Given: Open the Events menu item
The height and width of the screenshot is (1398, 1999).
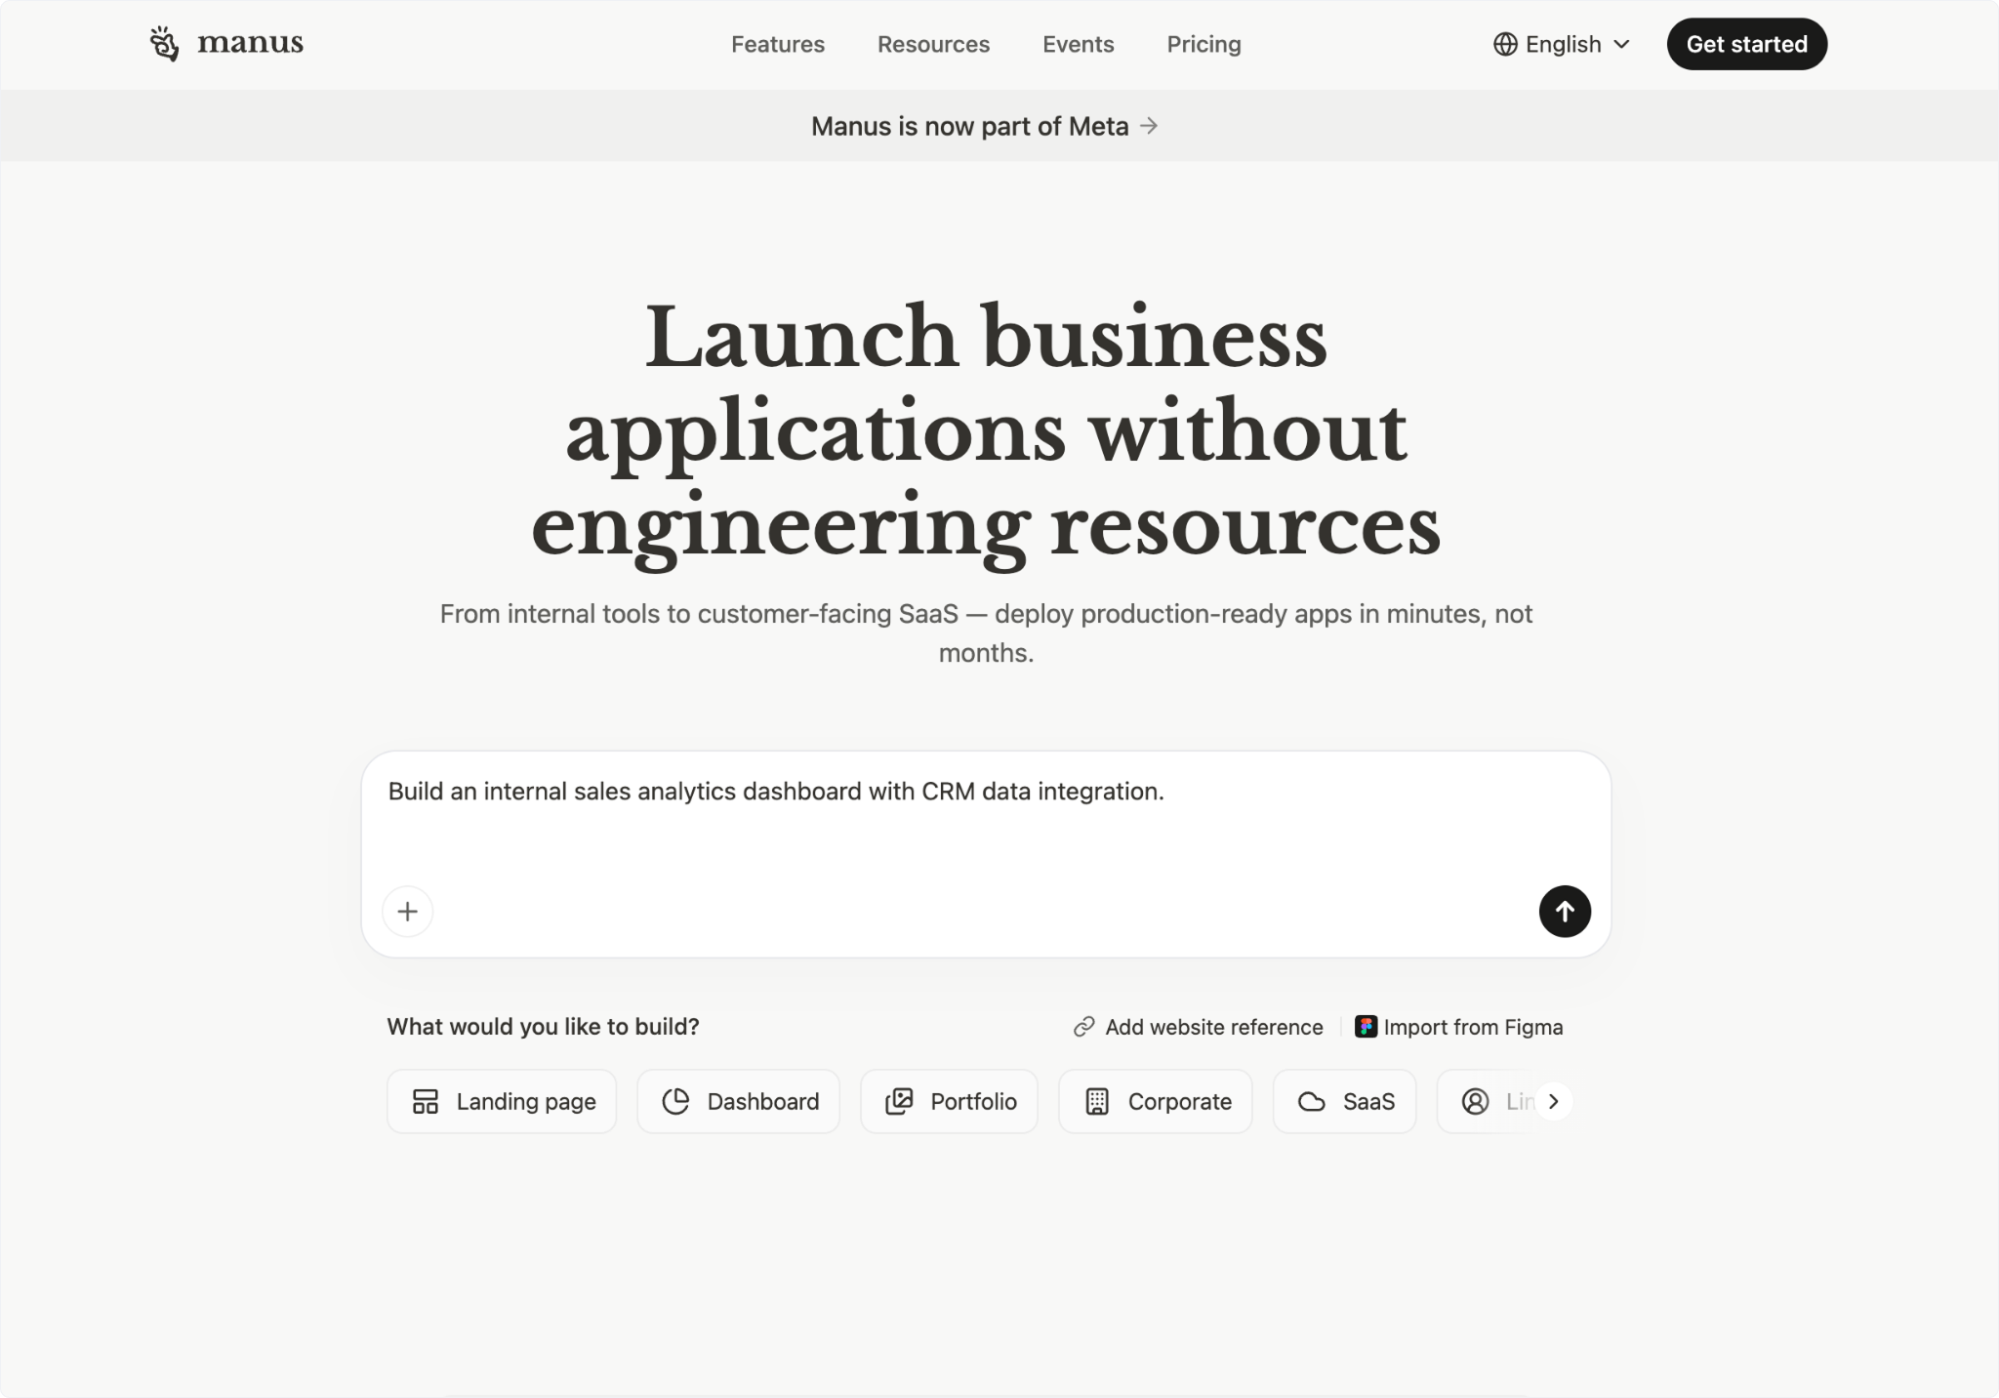Looking at the screenshot, I should (1077, 44).
